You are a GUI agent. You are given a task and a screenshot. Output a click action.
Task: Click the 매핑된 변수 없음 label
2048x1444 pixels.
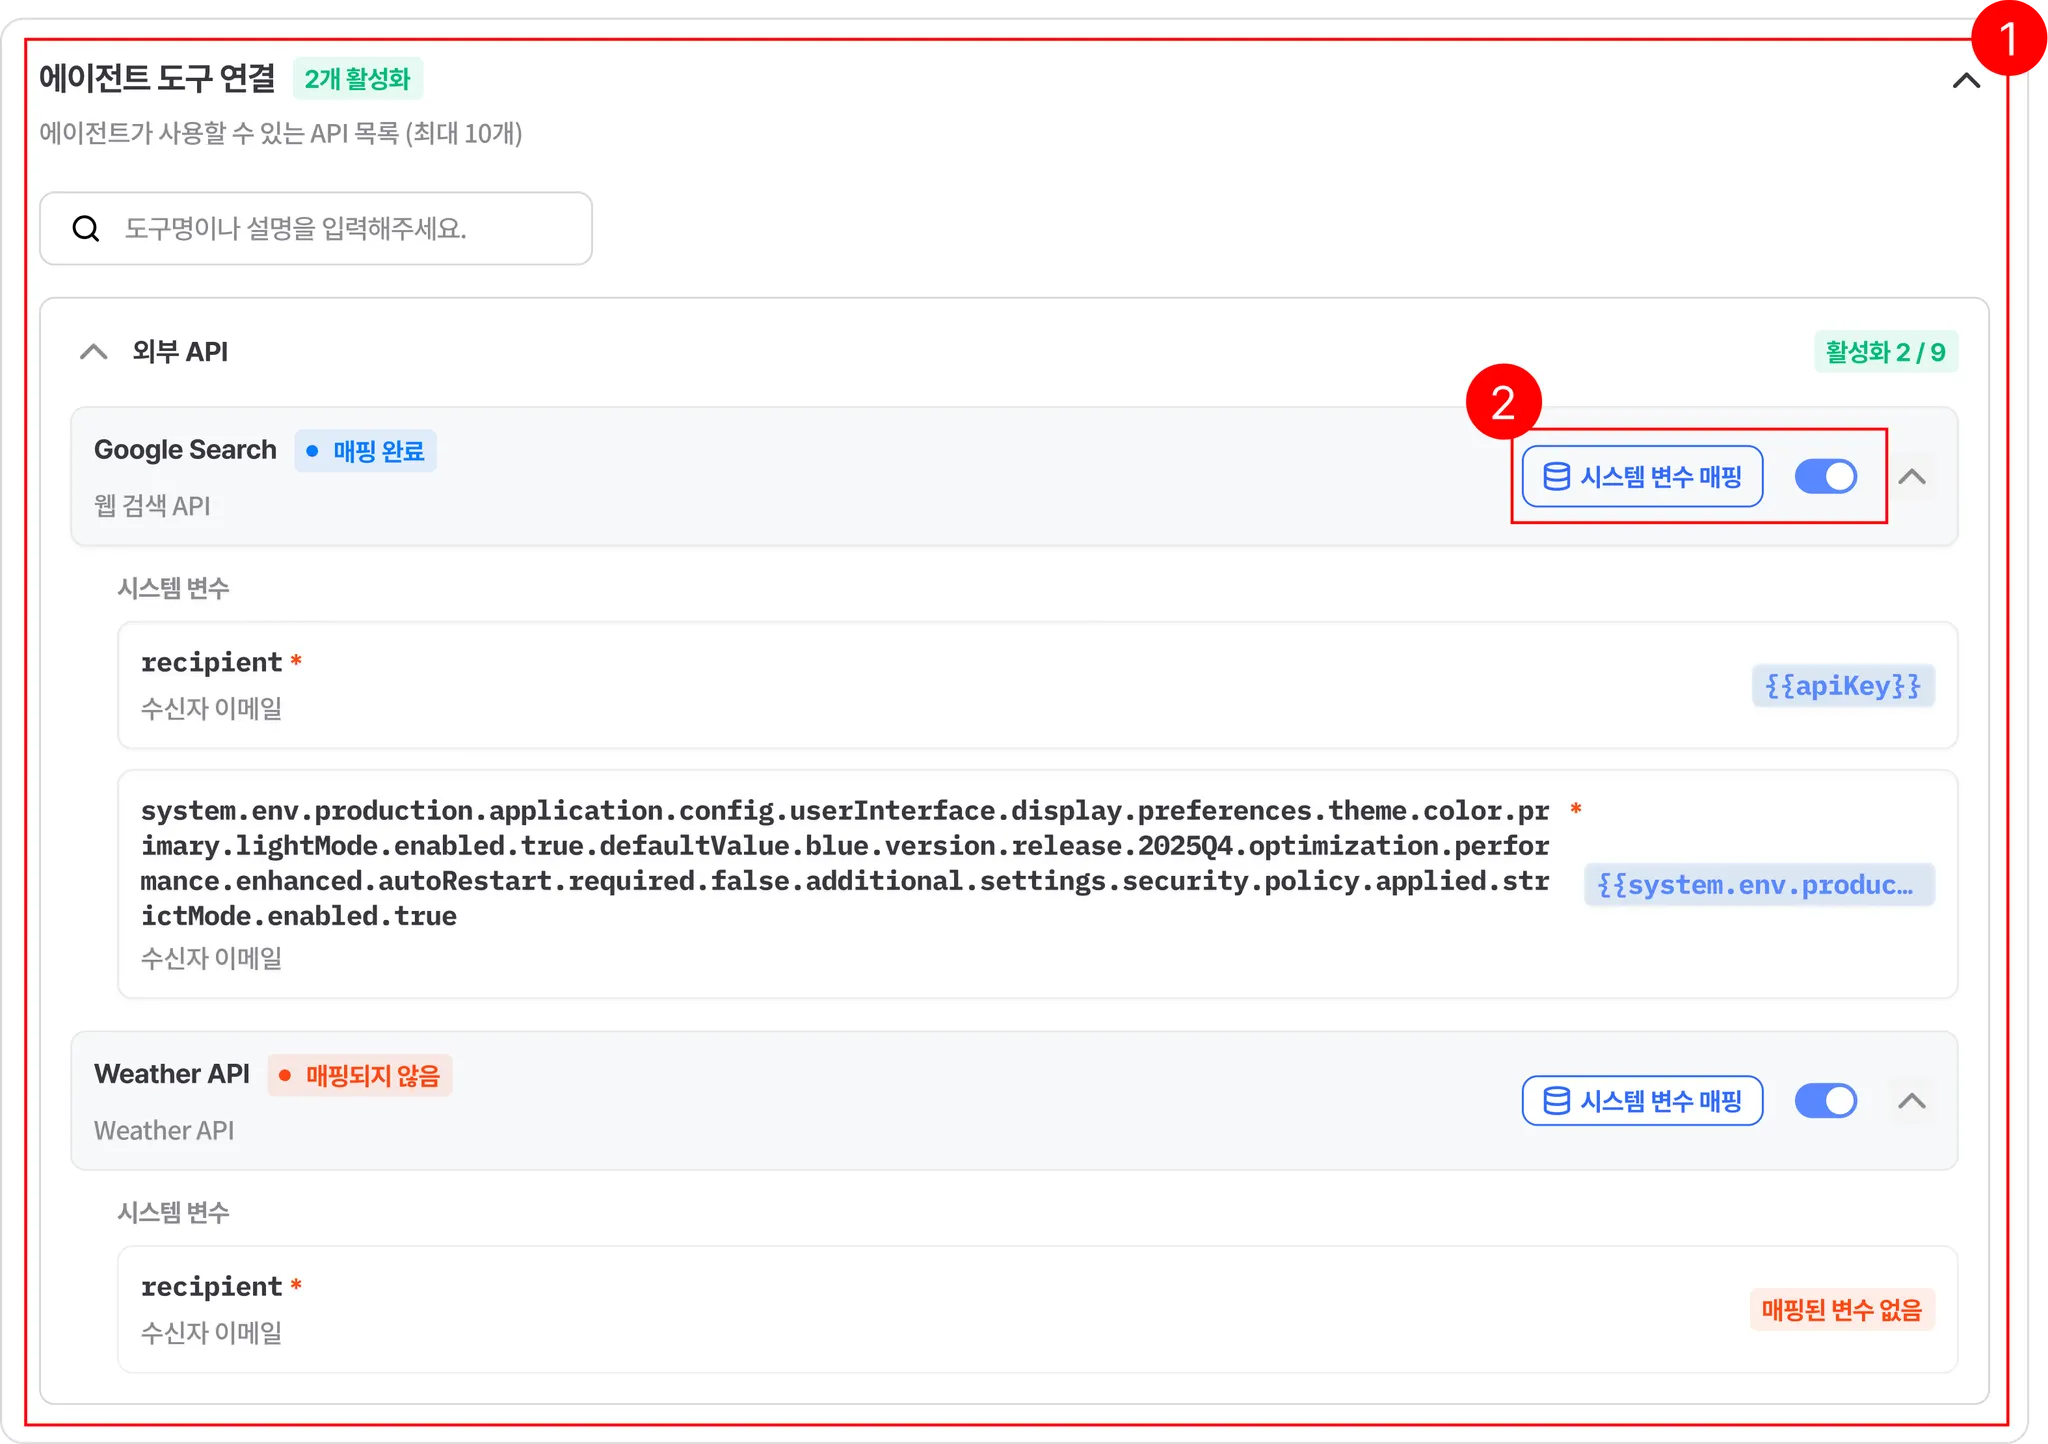coord(1841,1310)
